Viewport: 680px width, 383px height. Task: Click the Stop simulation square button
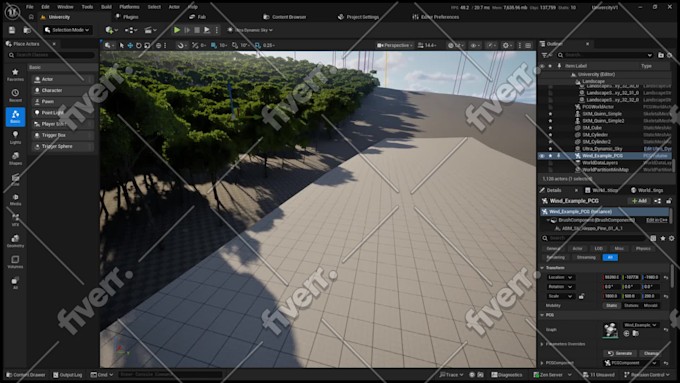[x=197, y=30]
